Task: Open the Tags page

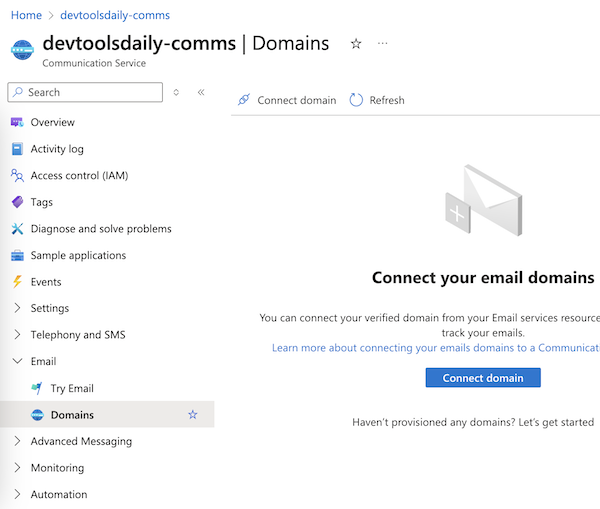Action: (x=41, y=202)
